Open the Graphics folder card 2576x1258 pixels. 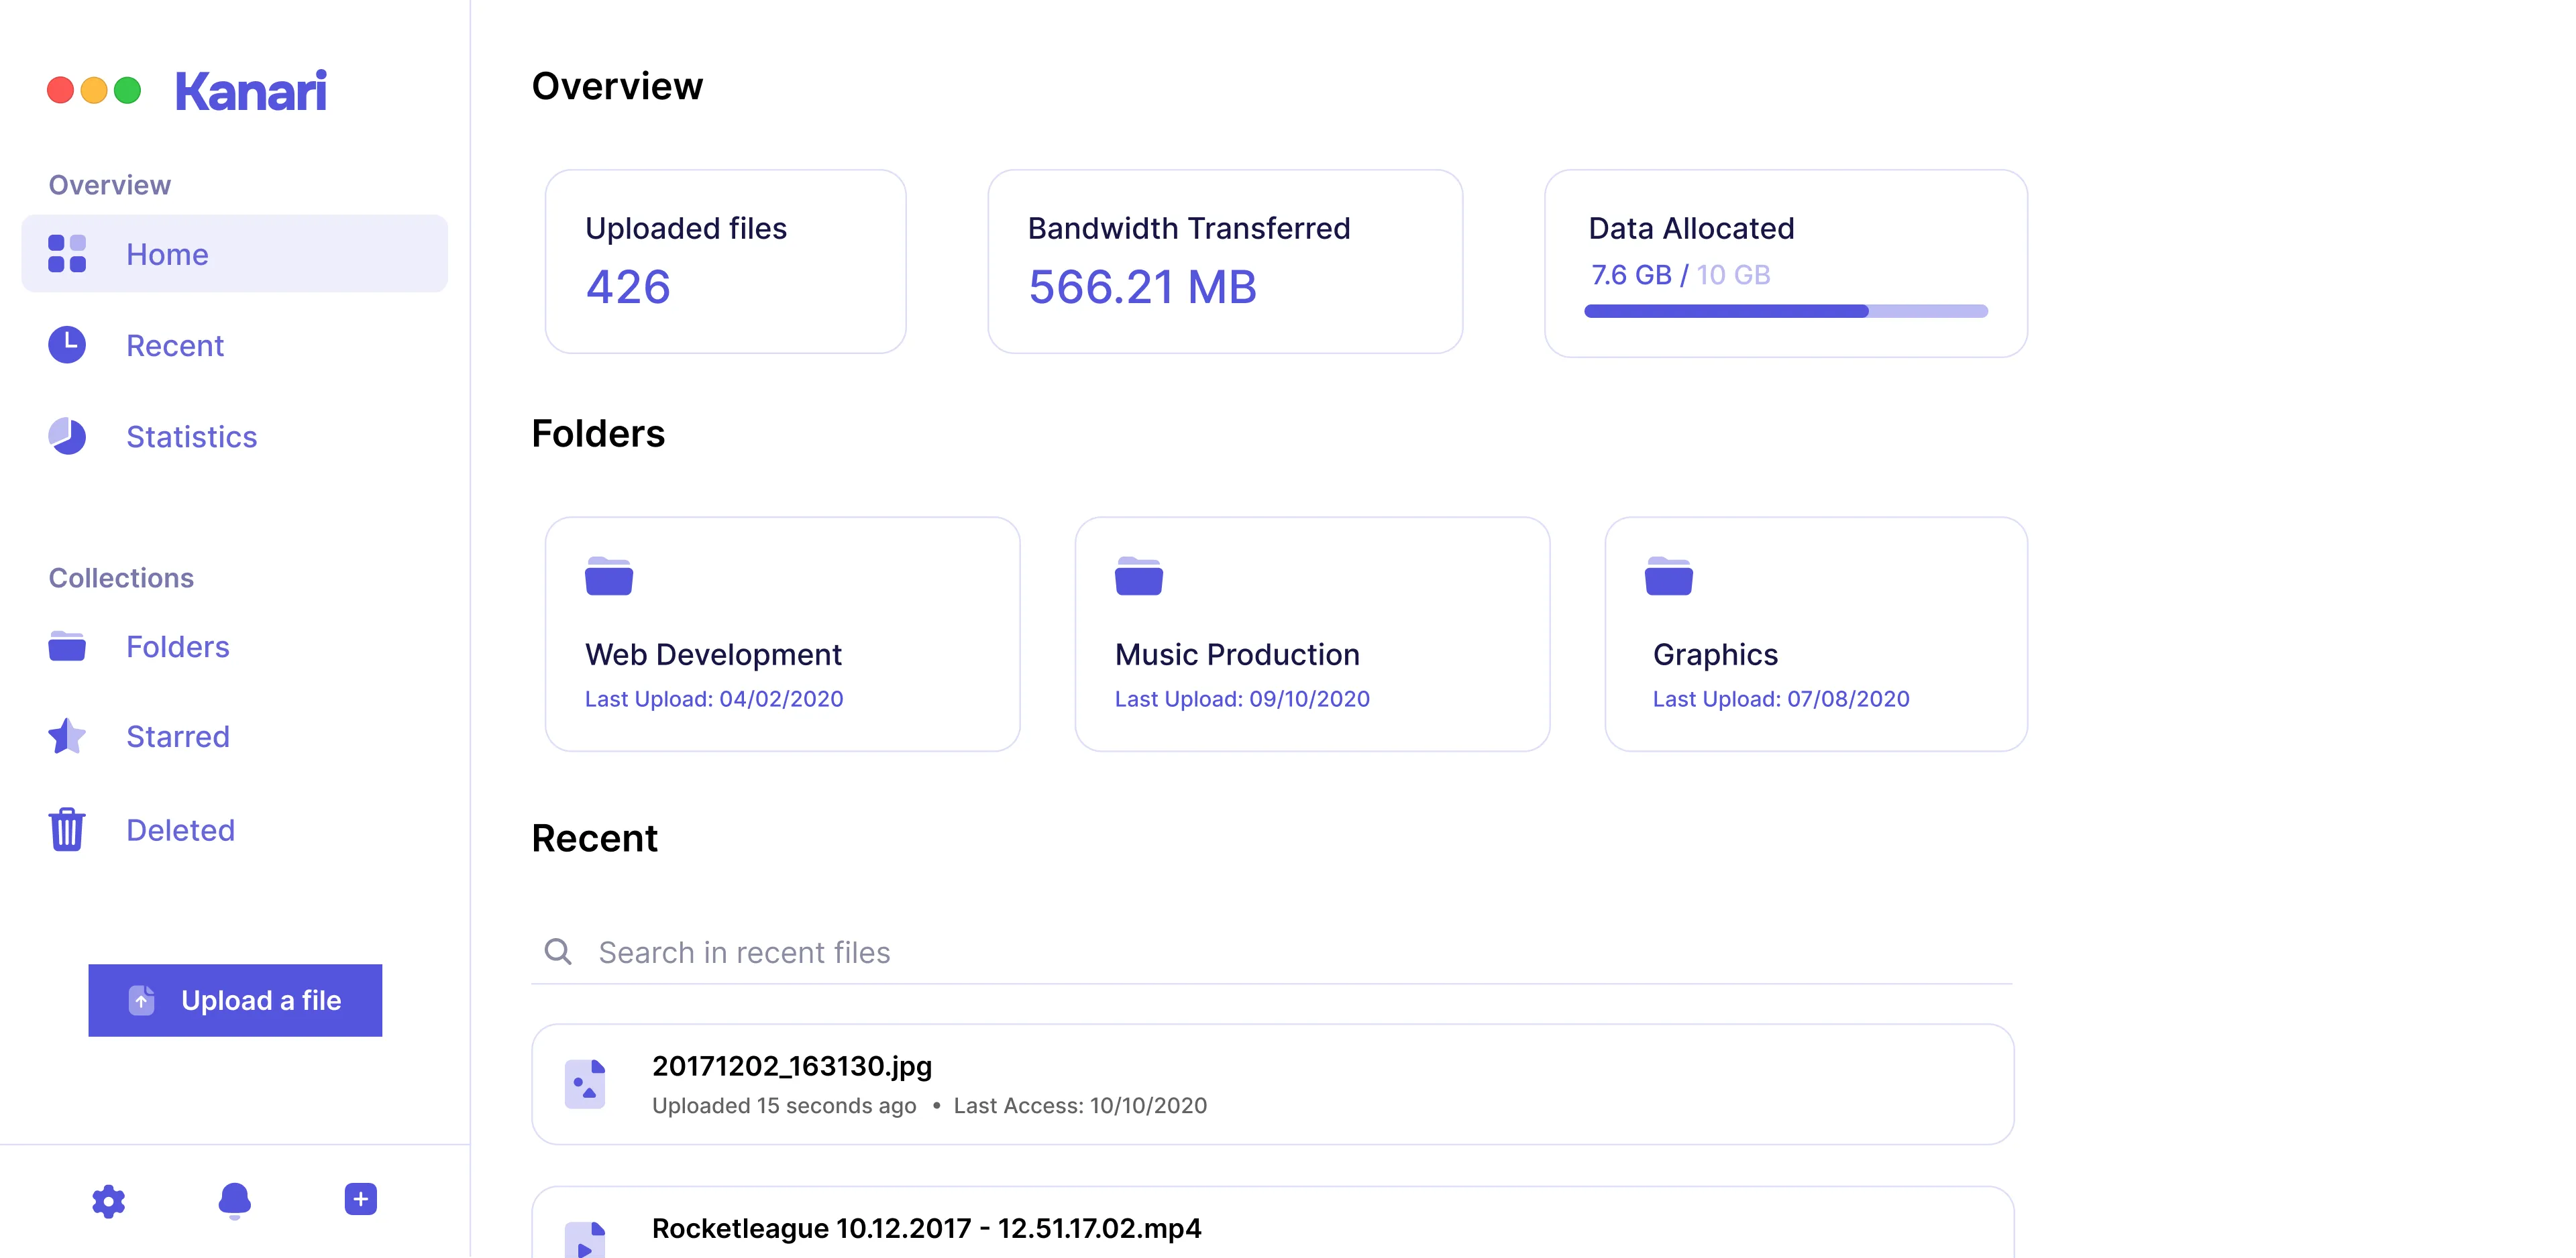1816,634
